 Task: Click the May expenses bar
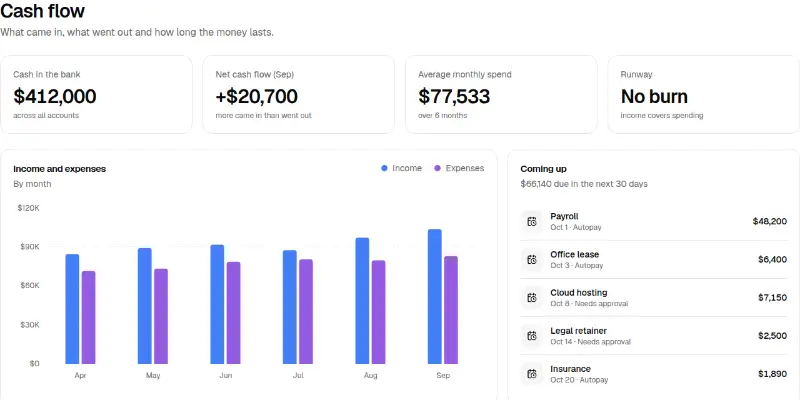[x=161, y=316]
